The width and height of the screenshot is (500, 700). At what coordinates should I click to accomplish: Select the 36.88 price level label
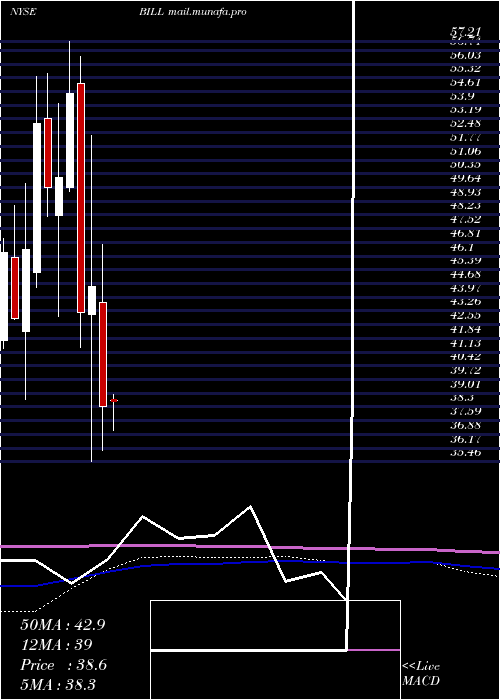(466, 425)
